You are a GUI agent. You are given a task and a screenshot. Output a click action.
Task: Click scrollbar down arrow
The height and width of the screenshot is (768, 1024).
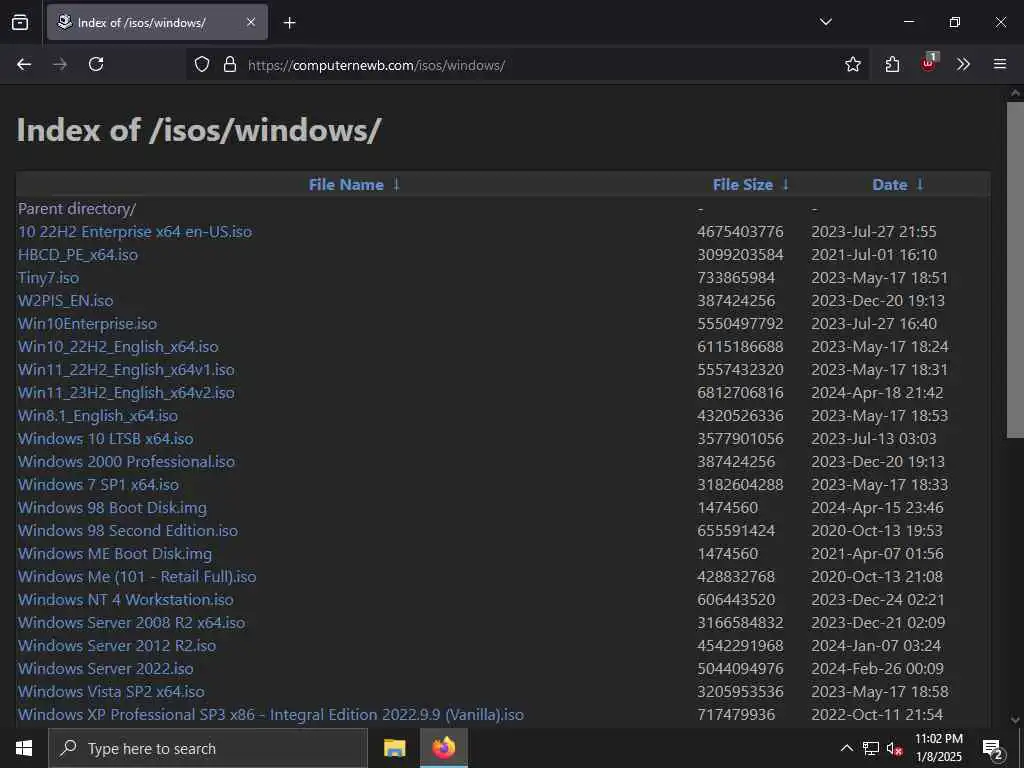coord(1015,720)
